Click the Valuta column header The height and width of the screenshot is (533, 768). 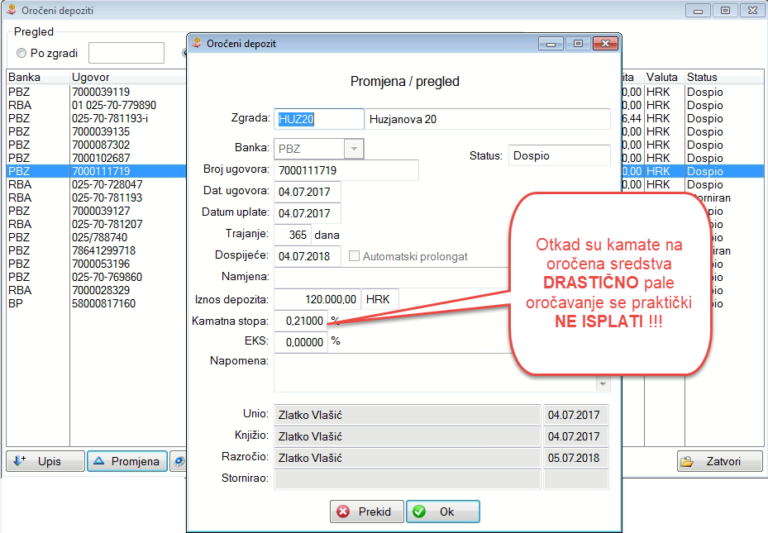point(664,77)
